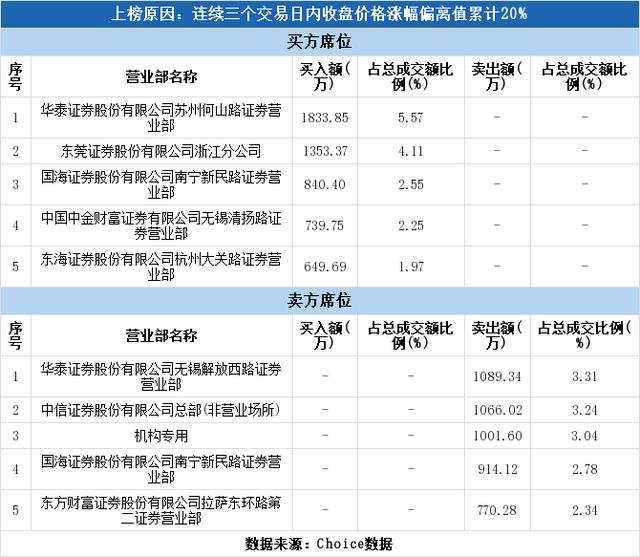Click the percentage value 4.11
The height and width of the screenshot is (557, 640).
[x=411, y=151]
